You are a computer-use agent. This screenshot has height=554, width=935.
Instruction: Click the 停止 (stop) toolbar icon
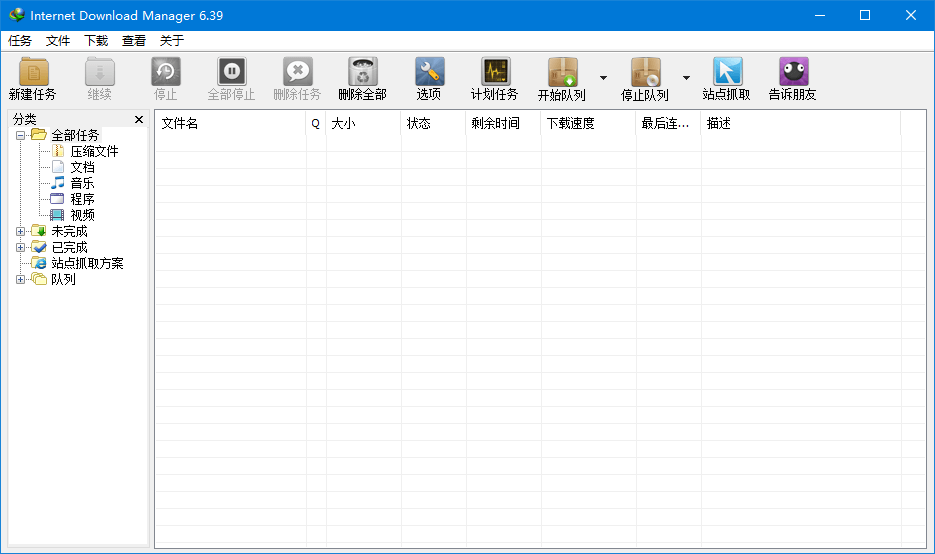(166, 72)
